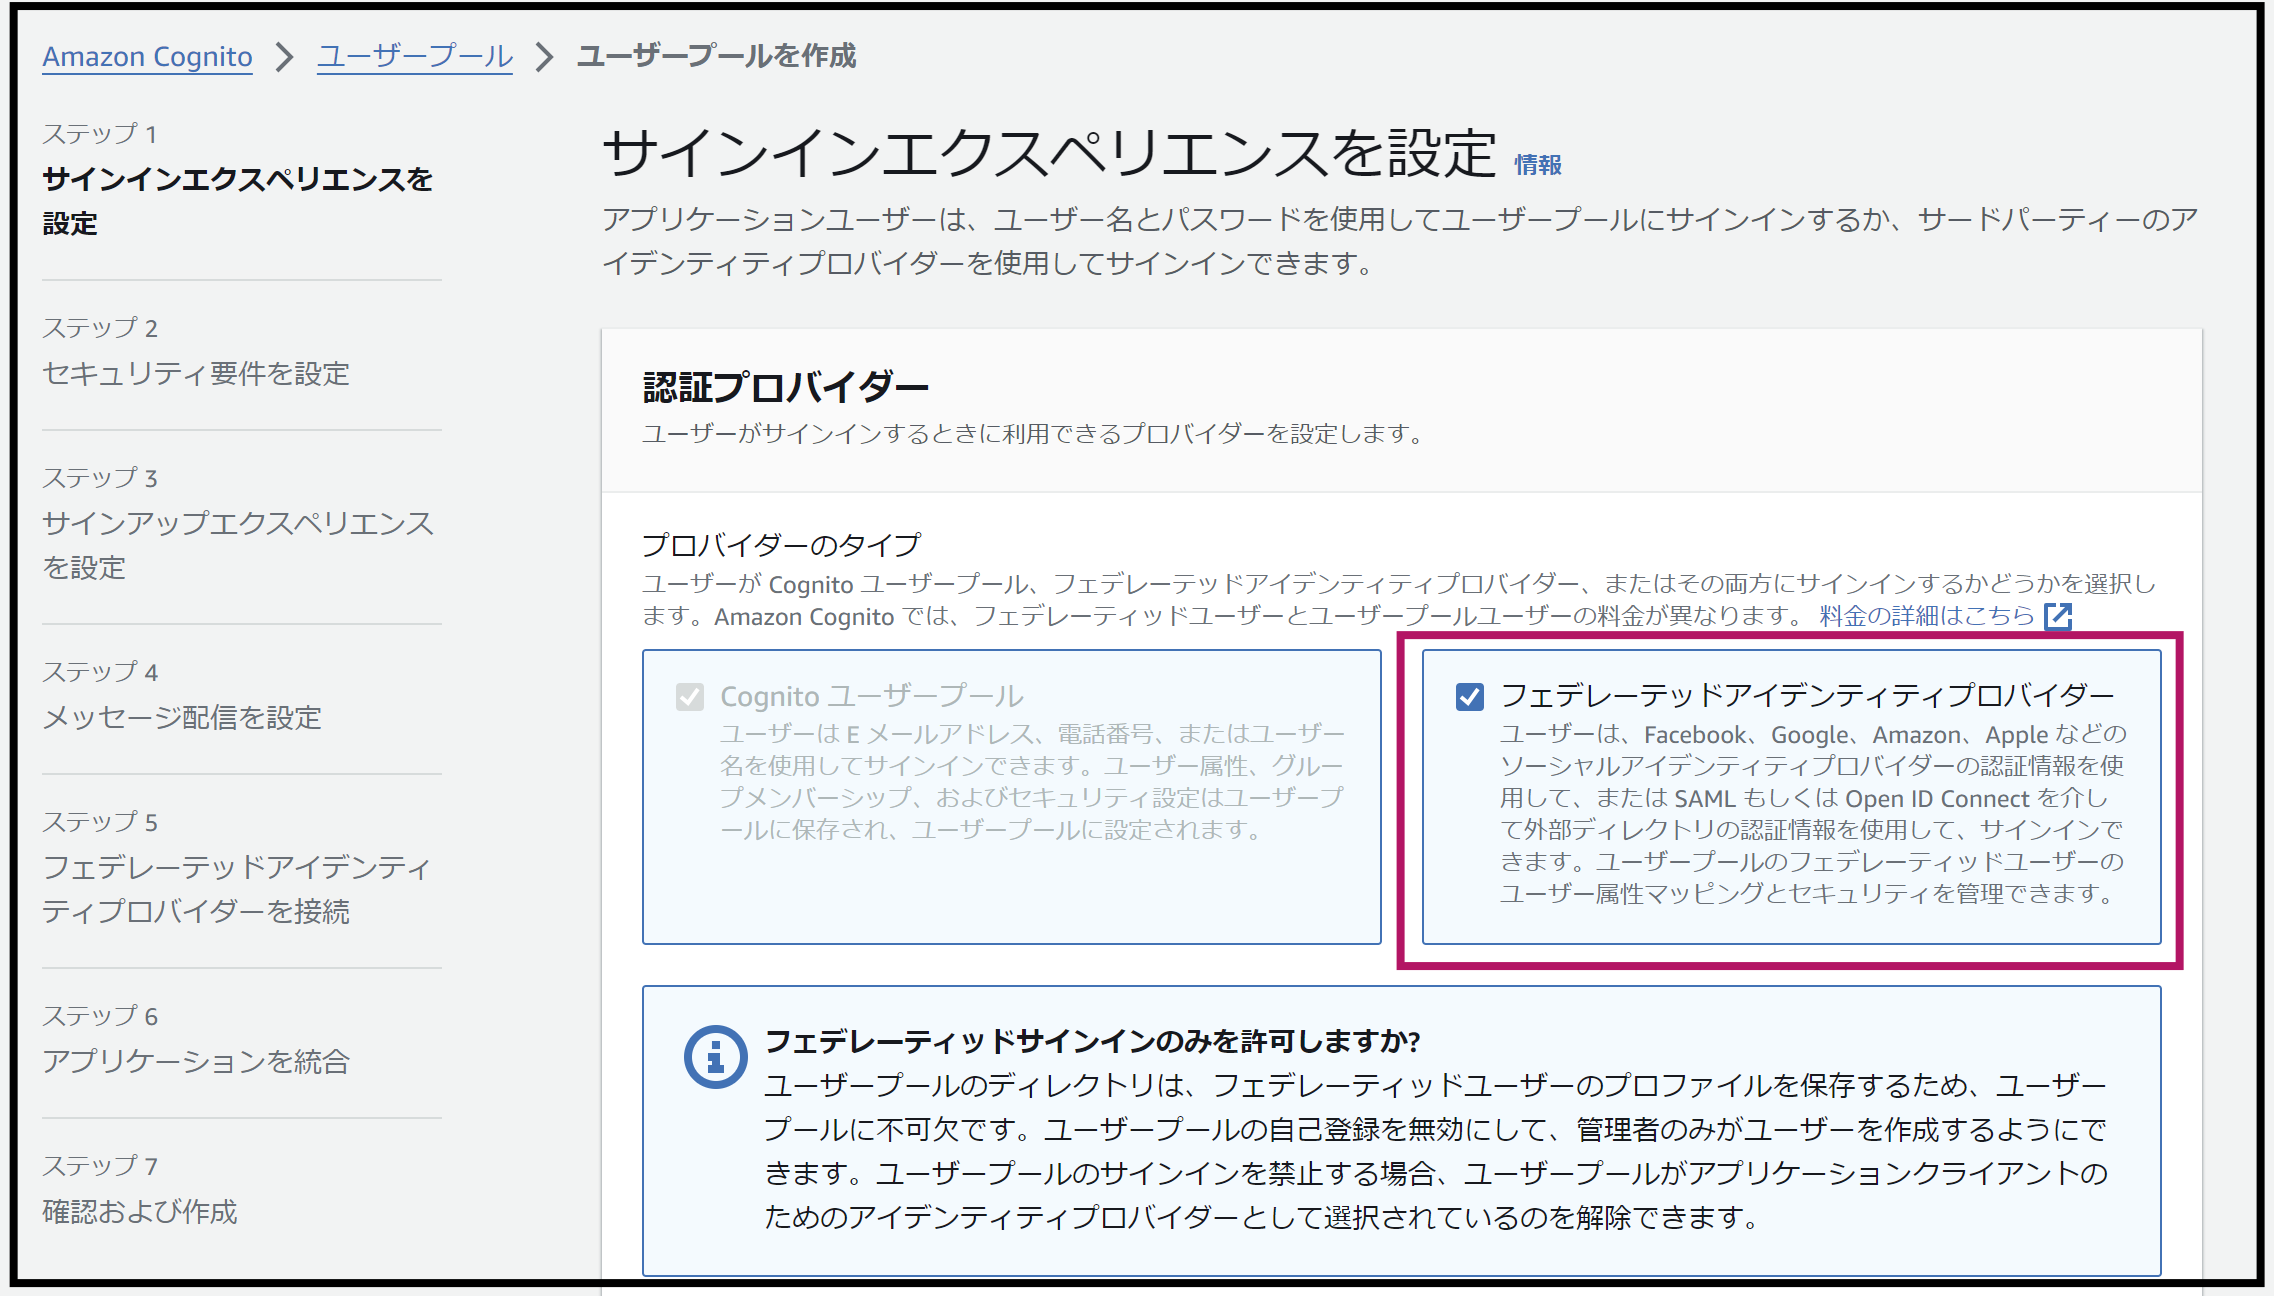2274x1296 pixels.
Task: Click the info circle icon in the federated sign-in notice
Action: 715,1057
